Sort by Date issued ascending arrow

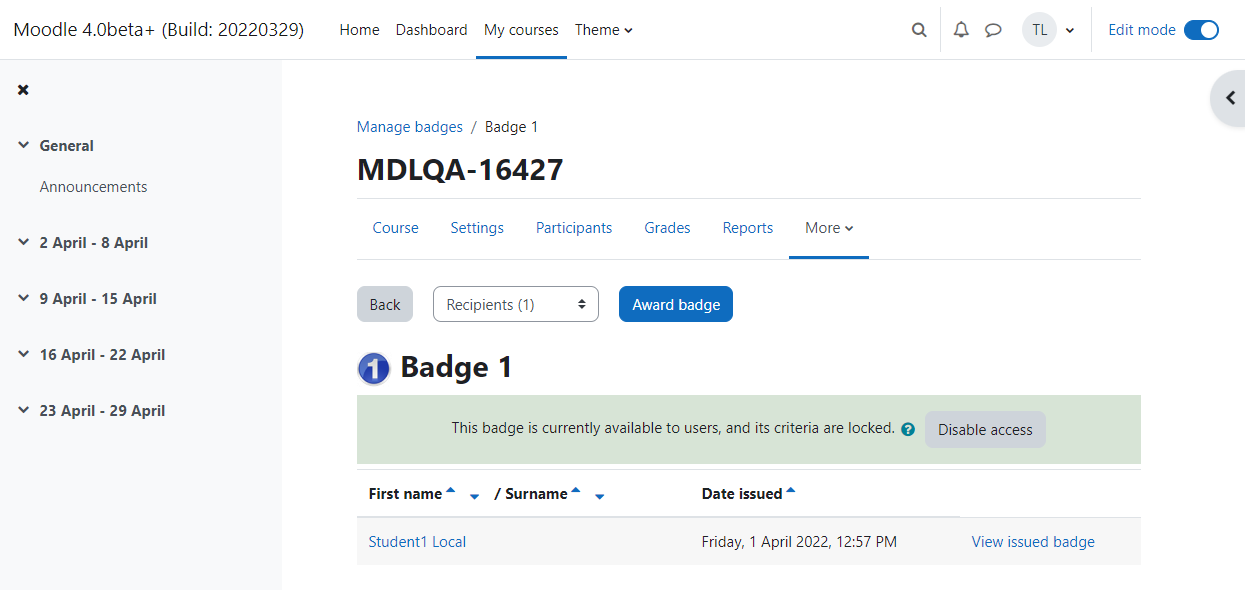pyautogui.click(x=791, y=491)
